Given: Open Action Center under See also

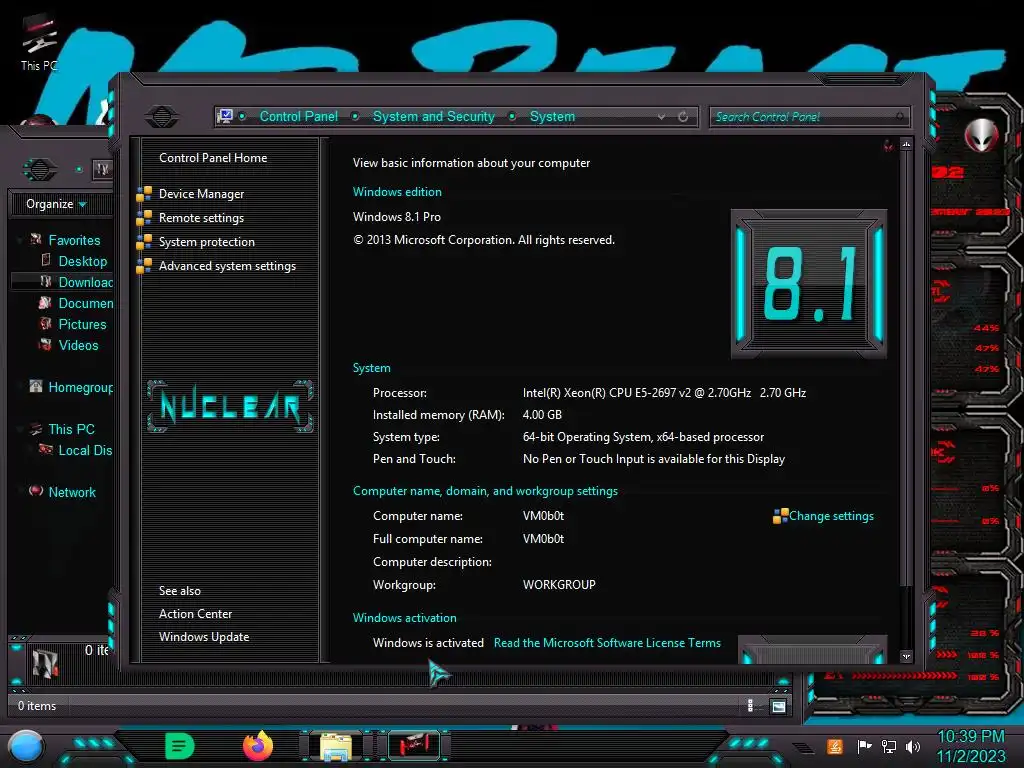Looking at the screenshot, I should [195, 614].
